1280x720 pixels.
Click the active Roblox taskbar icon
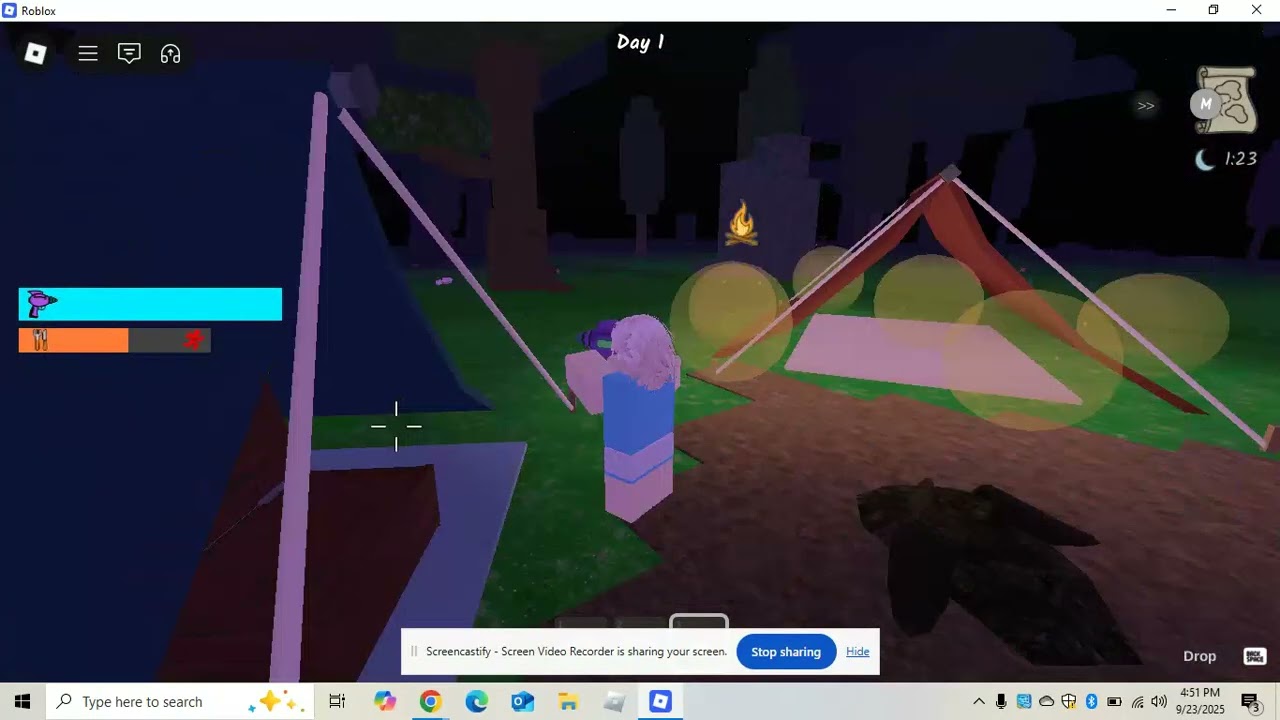[660, 701]
